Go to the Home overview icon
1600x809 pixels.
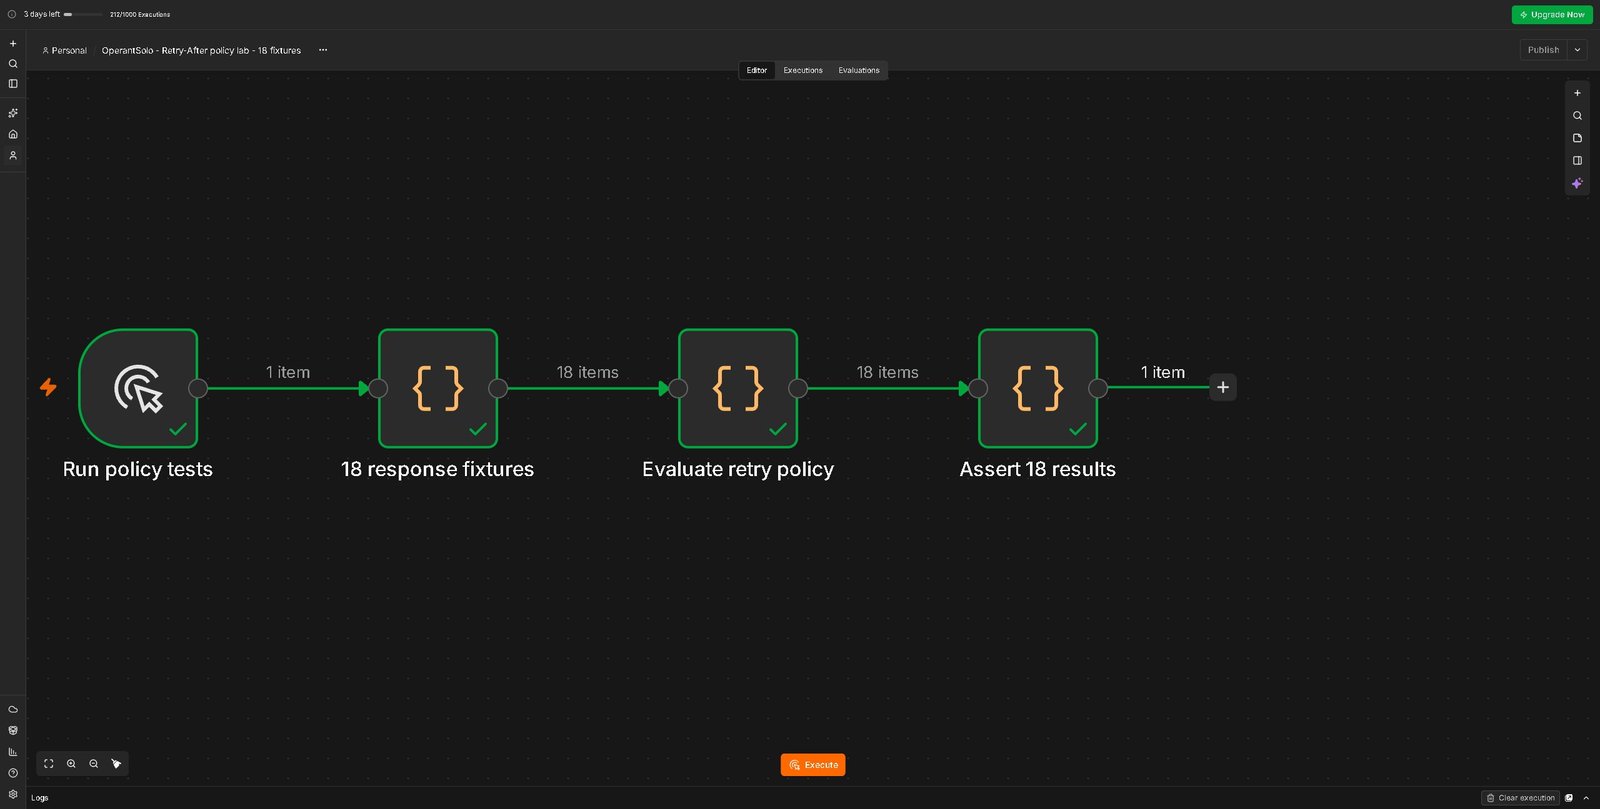click(13, 134)
